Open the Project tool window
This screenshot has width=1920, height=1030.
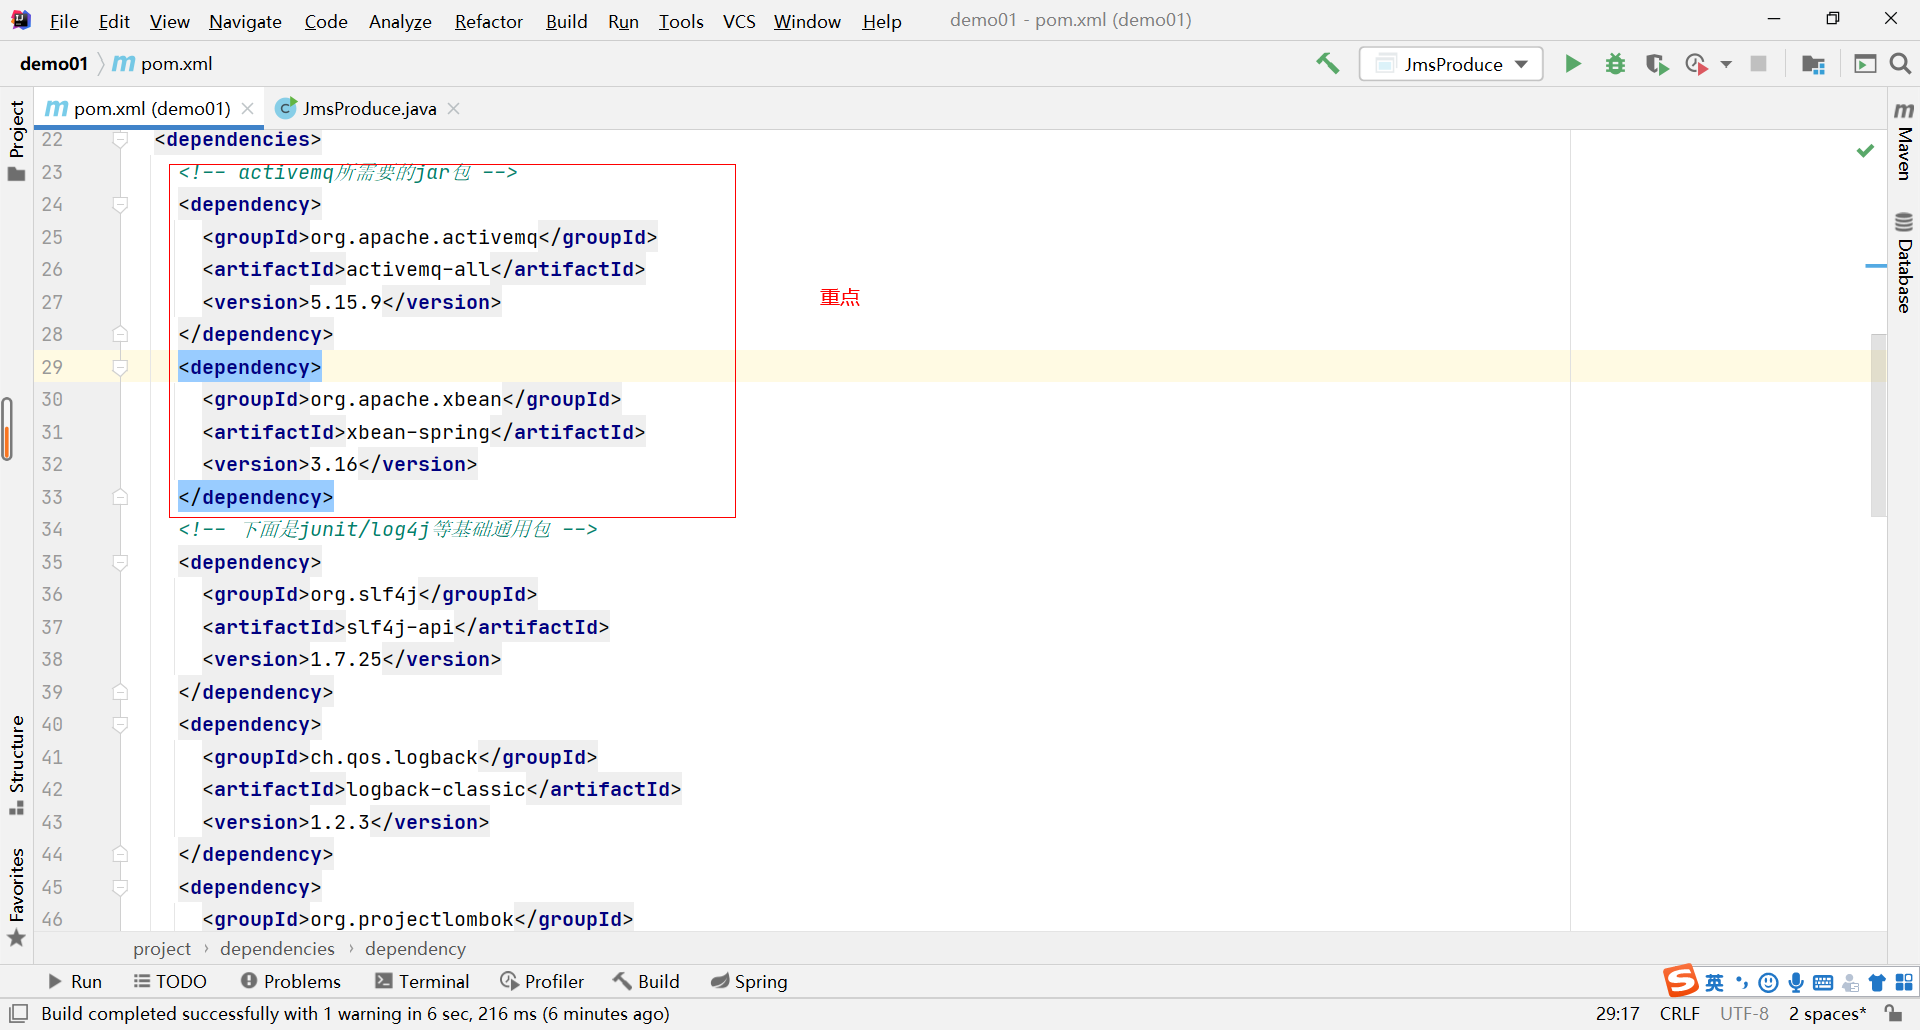[x=16, y=140]
